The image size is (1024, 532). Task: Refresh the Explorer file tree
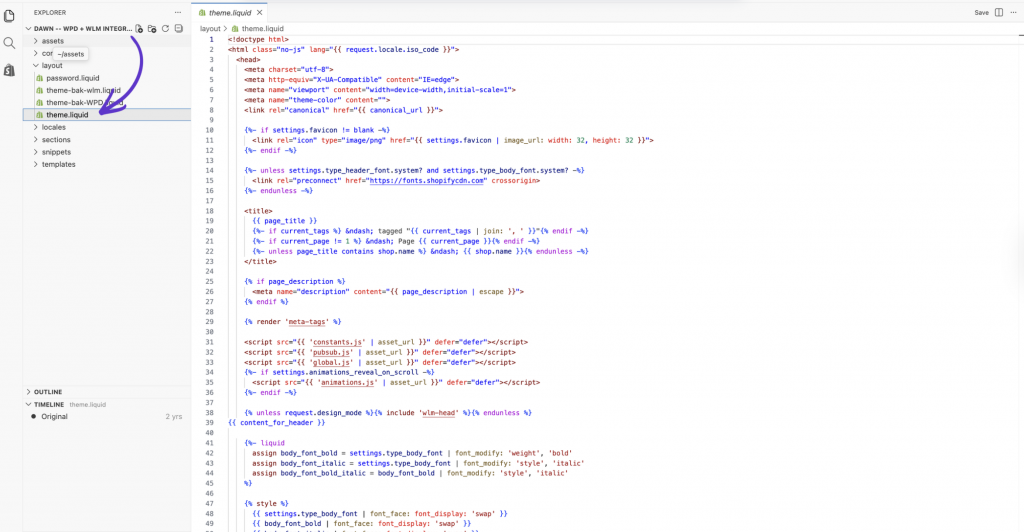[165, 29]
